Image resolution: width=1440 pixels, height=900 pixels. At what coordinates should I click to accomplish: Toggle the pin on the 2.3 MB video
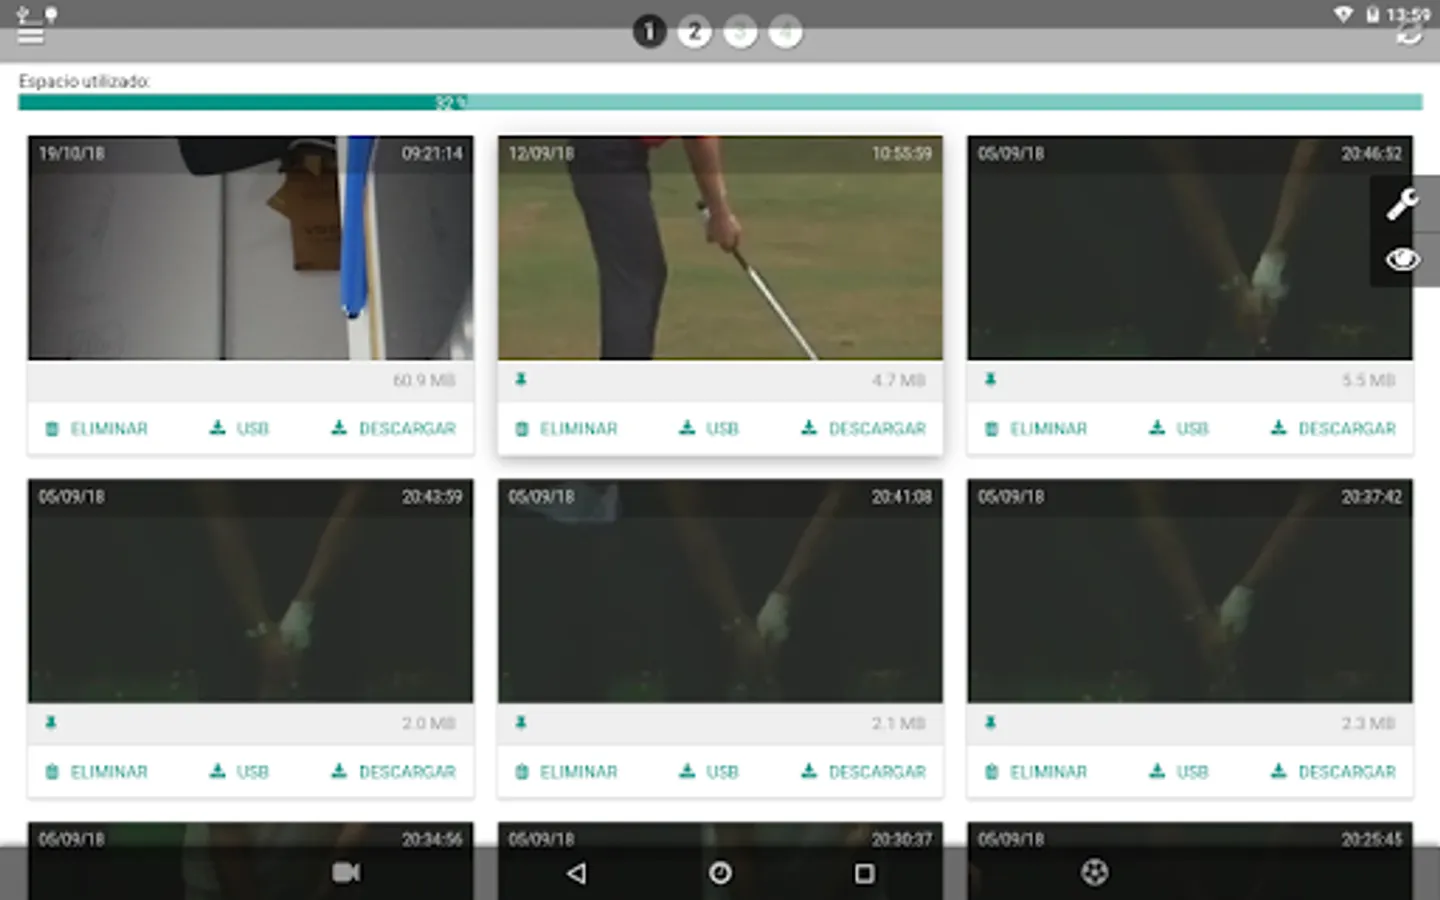tap(990, 723)
